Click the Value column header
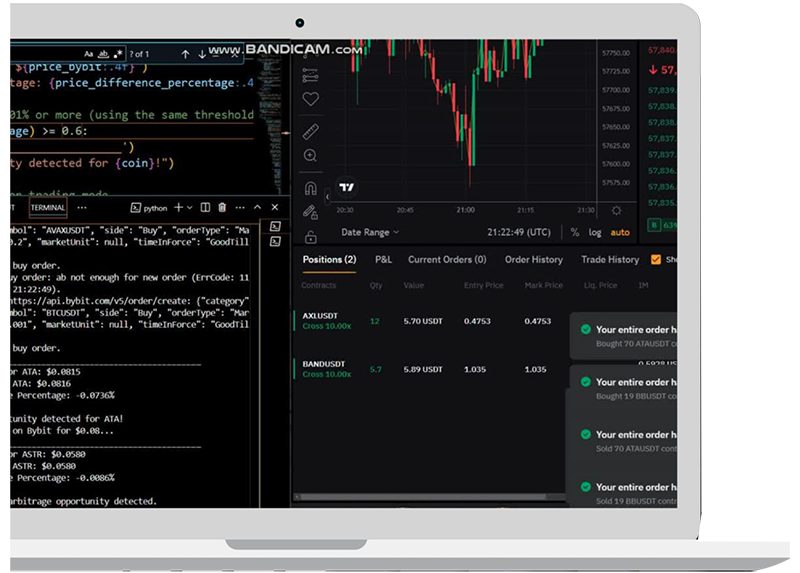This screenshot has height=573, width=800. click(x=413, y=285)
